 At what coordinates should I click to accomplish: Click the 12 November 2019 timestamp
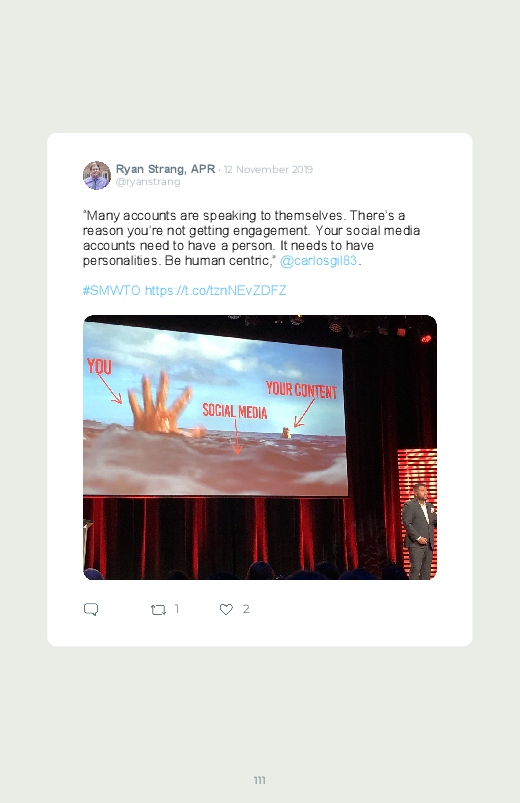(x=268, y=170)
